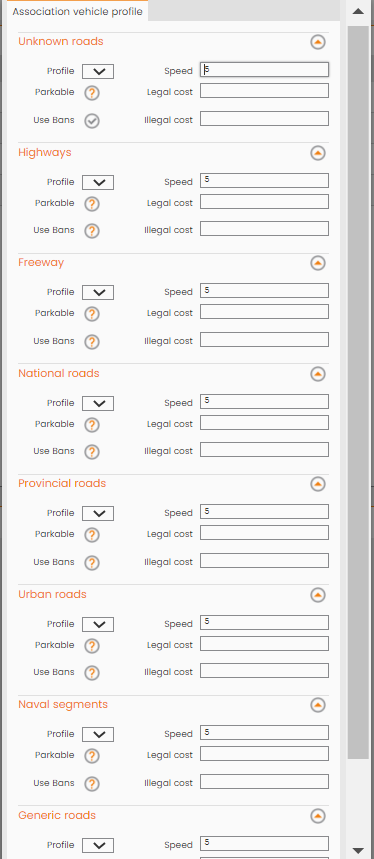
Task: Click the scrollbar down arrow
Action: [x=358, y=850]
